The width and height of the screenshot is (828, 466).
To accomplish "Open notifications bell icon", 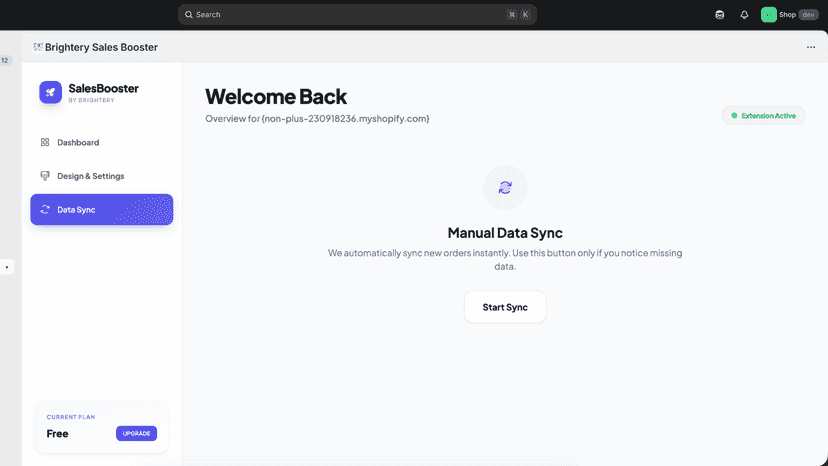I will tap(744, 15).
